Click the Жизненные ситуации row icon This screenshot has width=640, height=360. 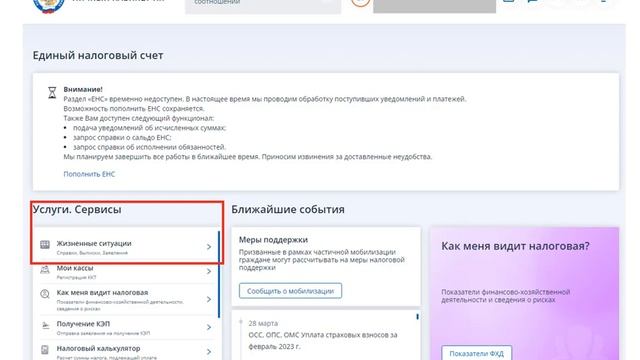(45, 244)
